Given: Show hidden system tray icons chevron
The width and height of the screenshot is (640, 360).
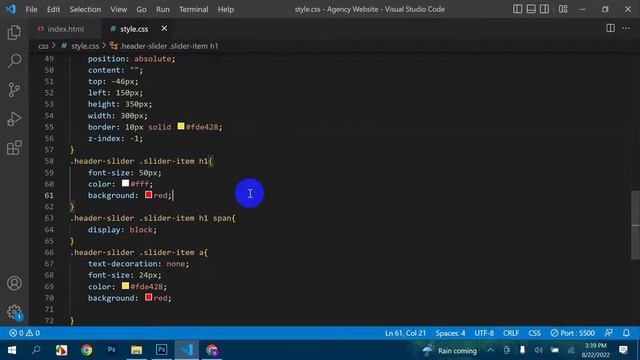Looking at the screenshot, I should point(490,350).
